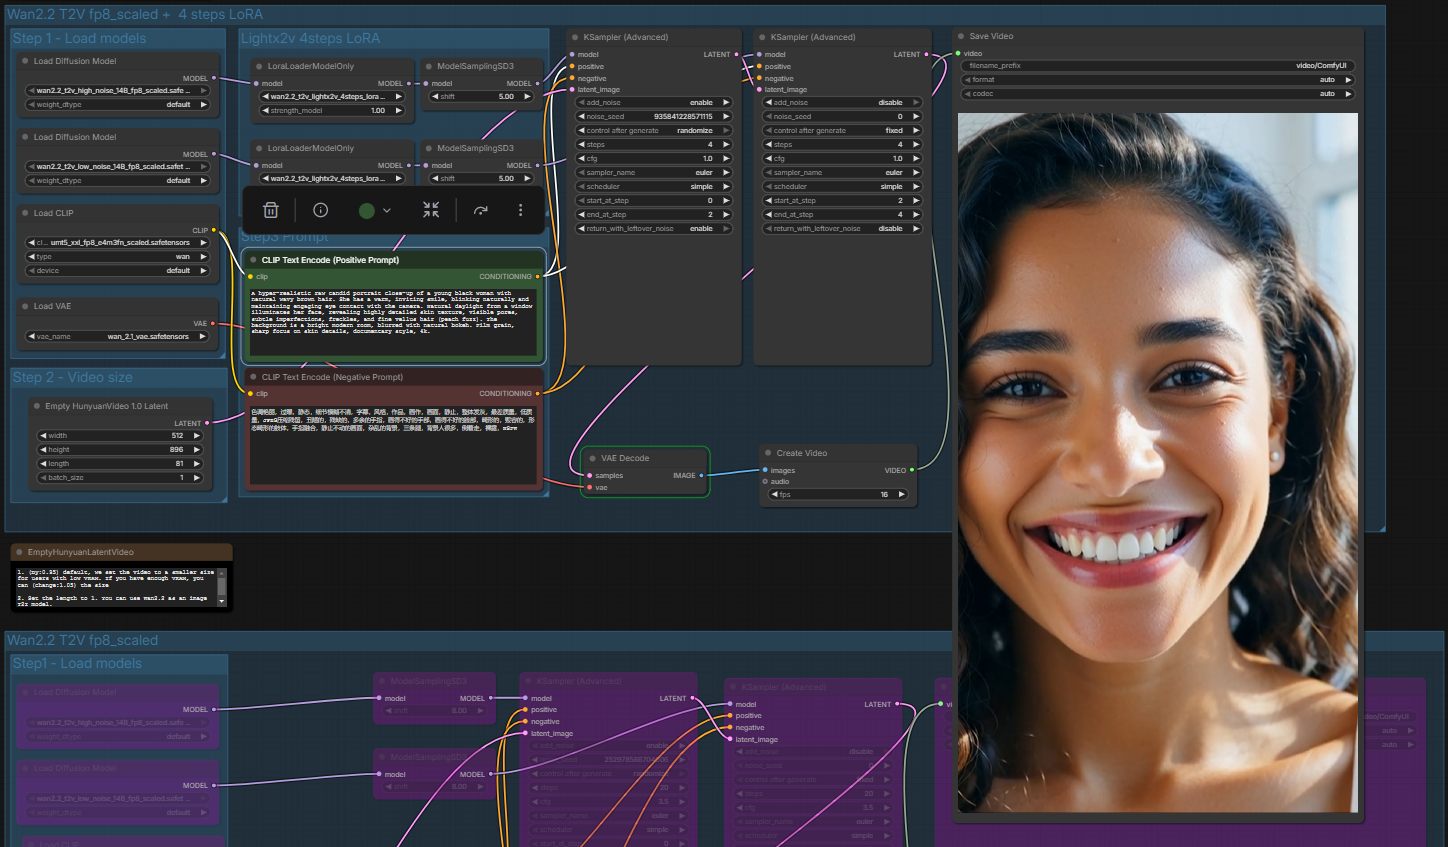Image resolution: width=1448 pixels, height=847 pixels.
Task: Increase the fps value in Create Video
Action: tap(901, 494)
